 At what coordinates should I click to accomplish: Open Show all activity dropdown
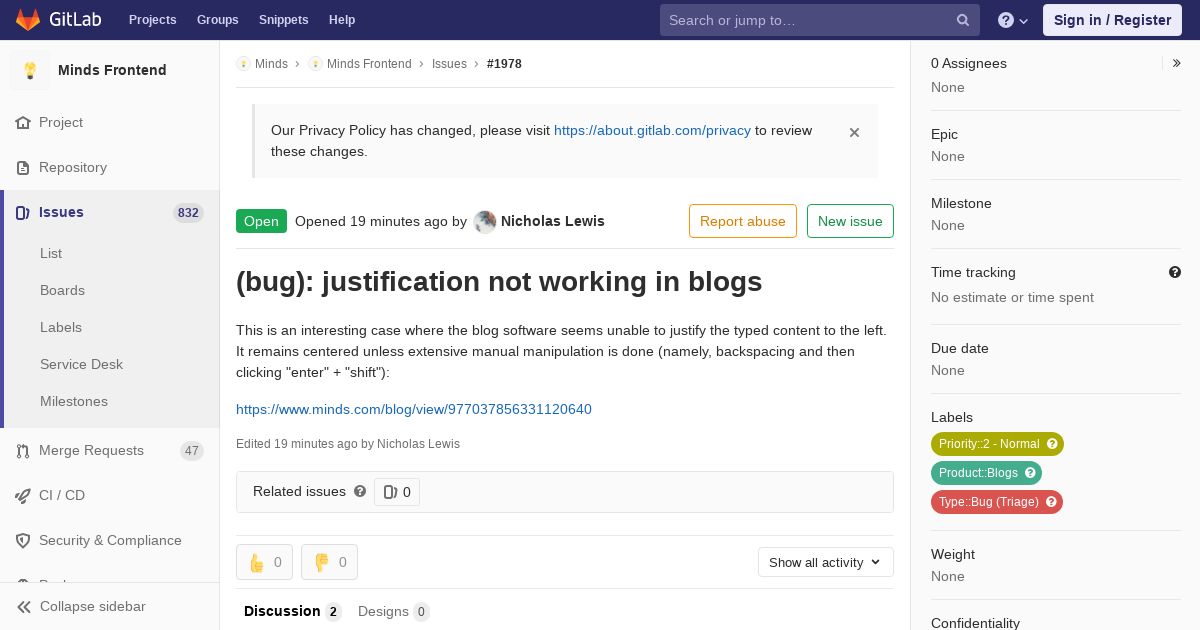[x=826, y=562]
